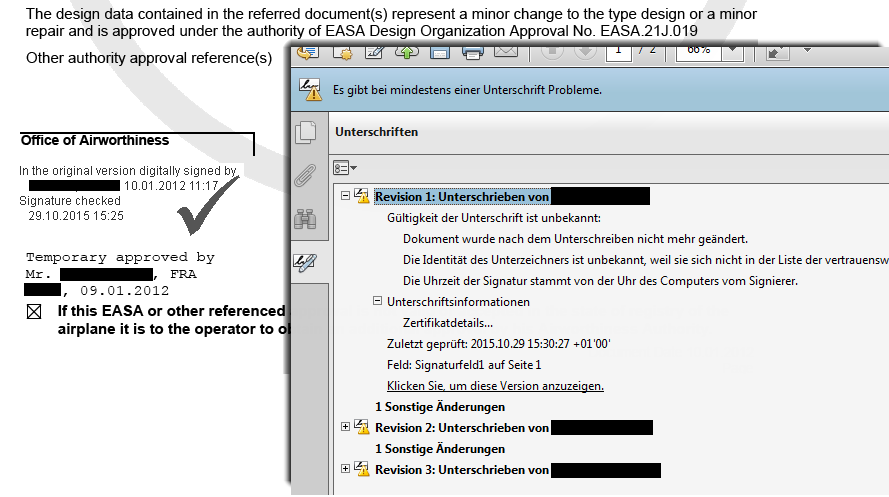Select 'Dokument wurde nach dem Unterschreiben' row

575,239
